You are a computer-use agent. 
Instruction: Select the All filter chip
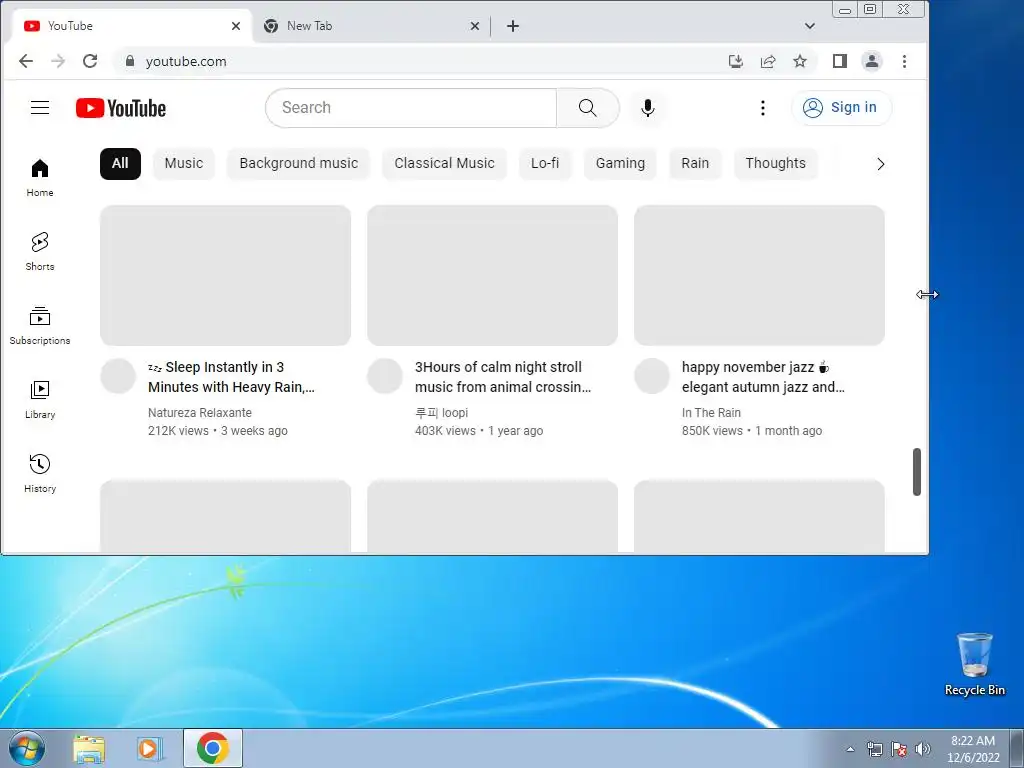120,163
